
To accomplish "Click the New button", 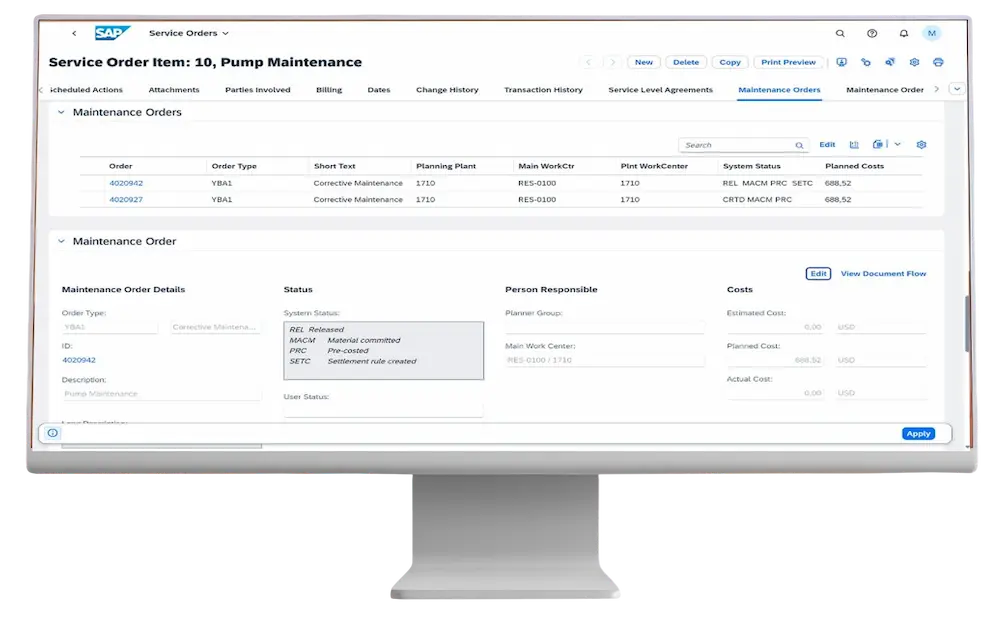I will click(x=643, y=62).
